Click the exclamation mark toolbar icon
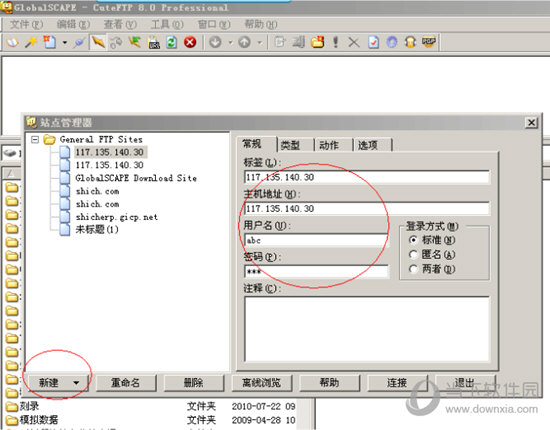Screen dimensions: 550x430 tap(336, 43)
